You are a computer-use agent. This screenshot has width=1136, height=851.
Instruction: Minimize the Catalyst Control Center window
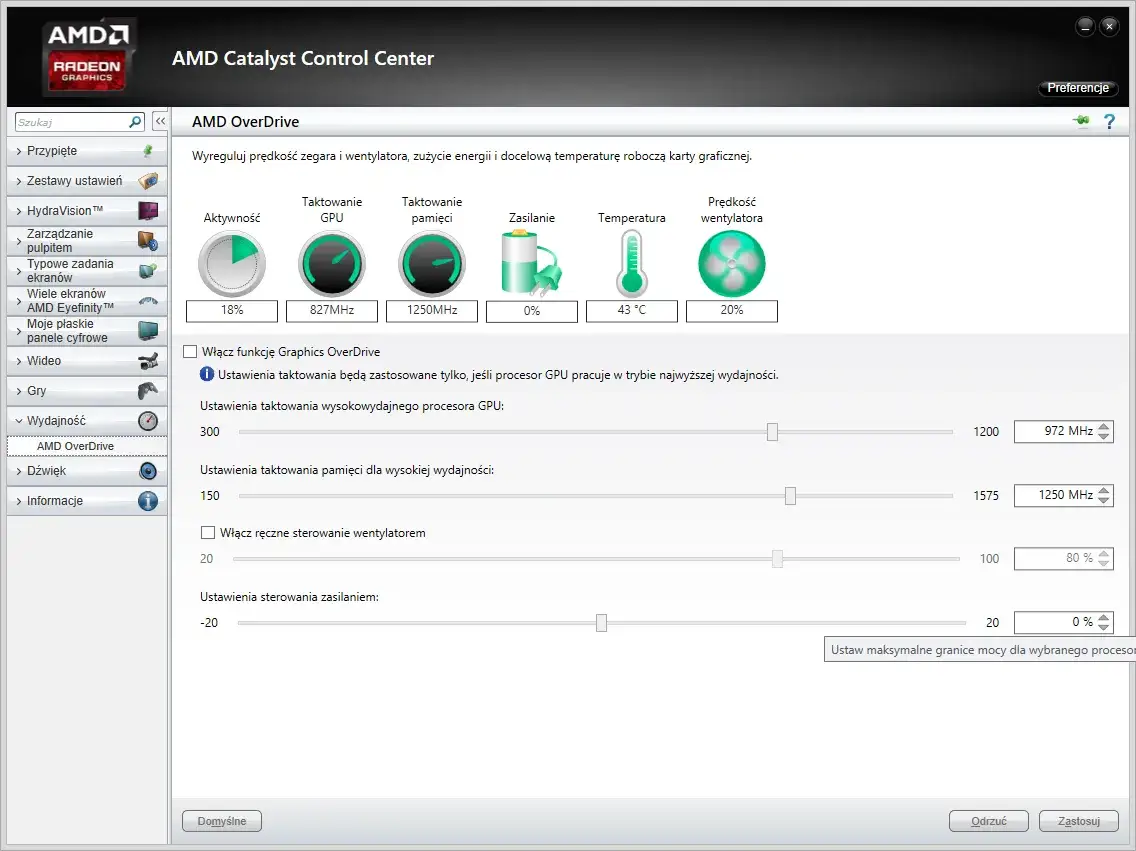coord(1085,26)
